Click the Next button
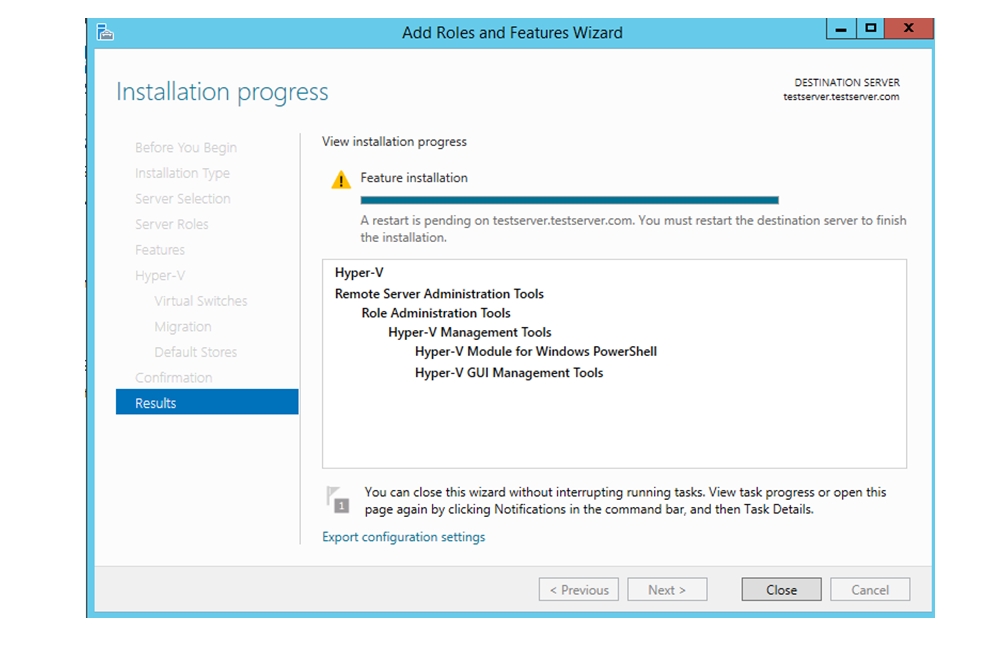This screenshot has width=1000, height=655. click(x=667, y=590)
